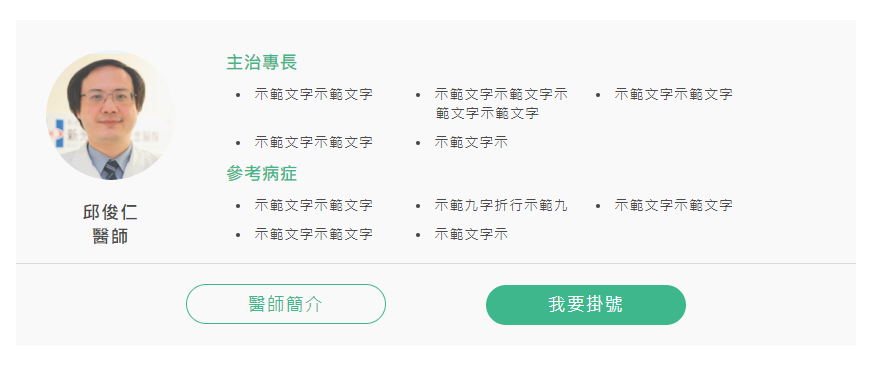Select second-row first item under 主治專長

click(x=314, y=142)
